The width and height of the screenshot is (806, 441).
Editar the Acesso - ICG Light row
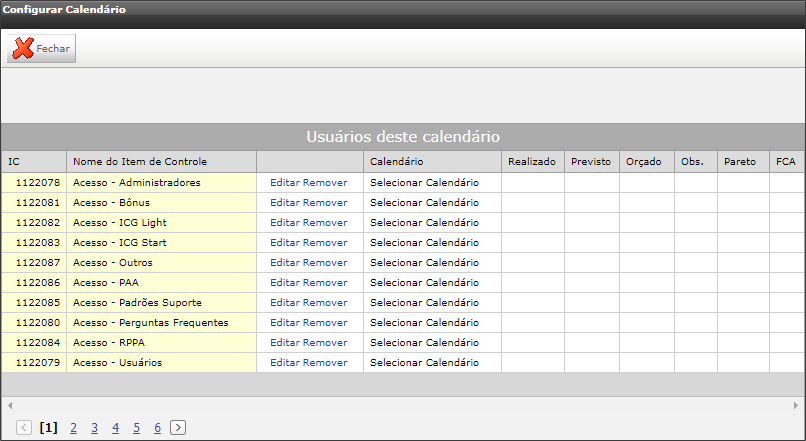(285, 223)
